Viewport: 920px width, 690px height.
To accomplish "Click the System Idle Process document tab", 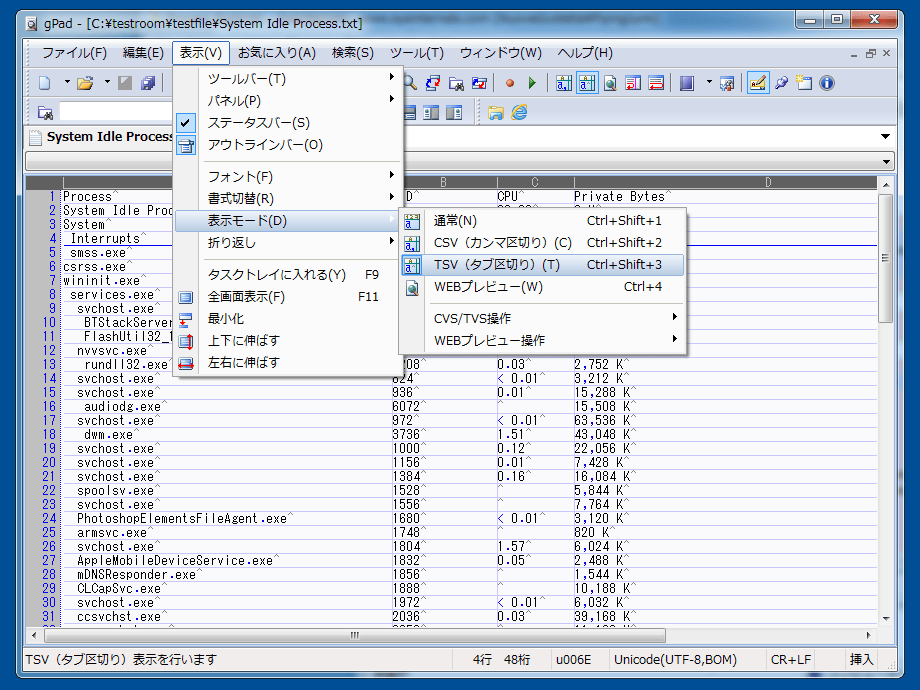I will click(100, 137).
